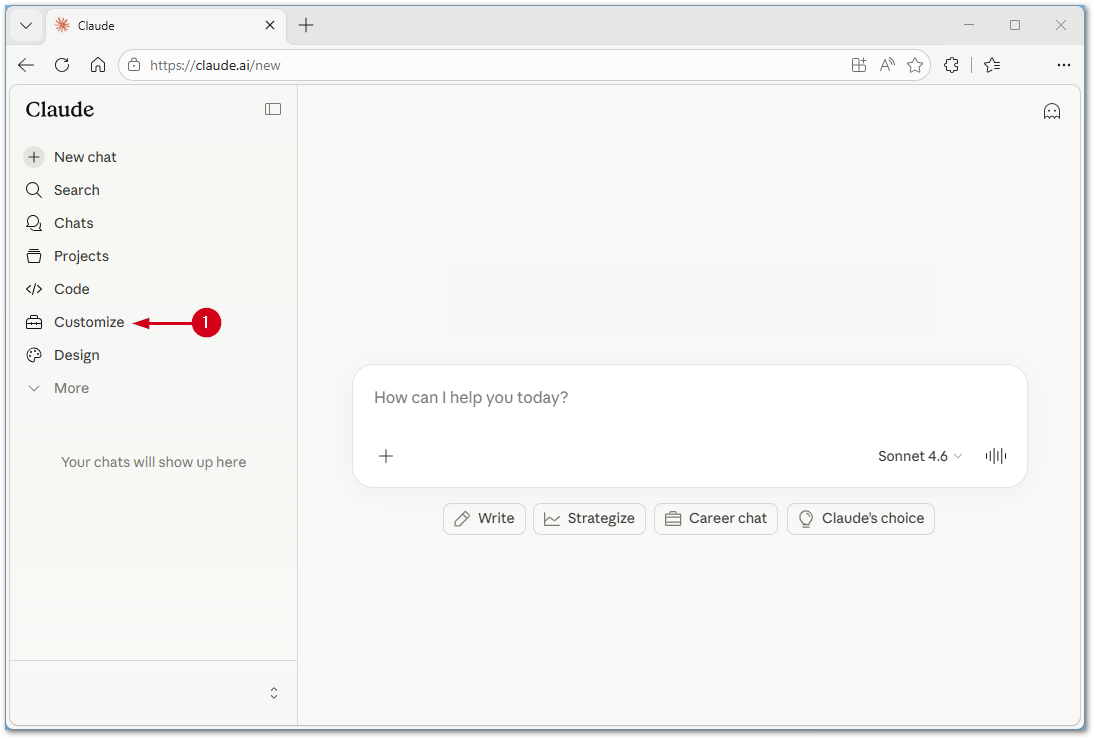The width and height of the screenshot is (1094, 739).
Task: Choose the Write suggestion chip
Action: [484, 518]
